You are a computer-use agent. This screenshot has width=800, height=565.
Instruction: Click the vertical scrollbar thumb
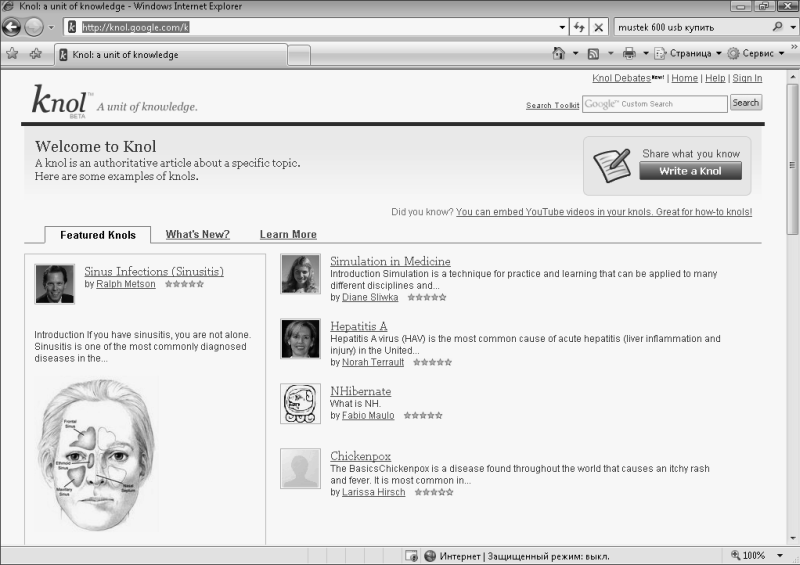pyautogui.click(x=792, y=162)
